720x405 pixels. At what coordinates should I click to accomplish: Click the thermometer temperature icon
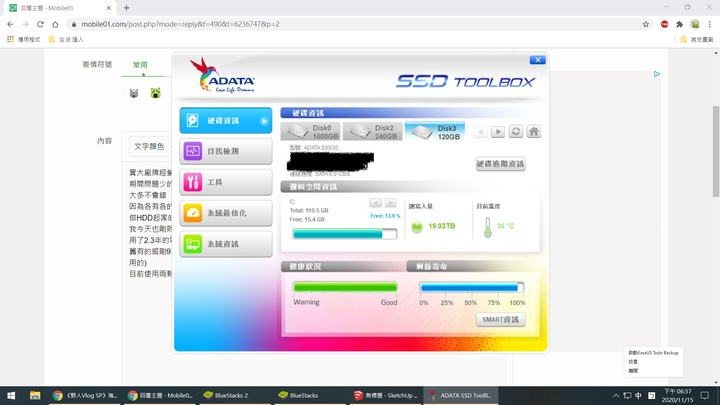488,227
